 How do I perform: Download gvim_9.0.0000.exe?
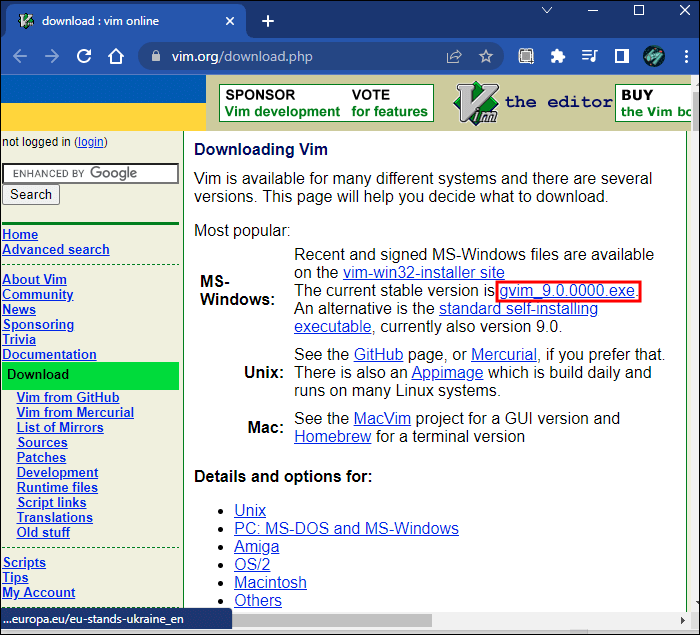click(x=567, y=291)
